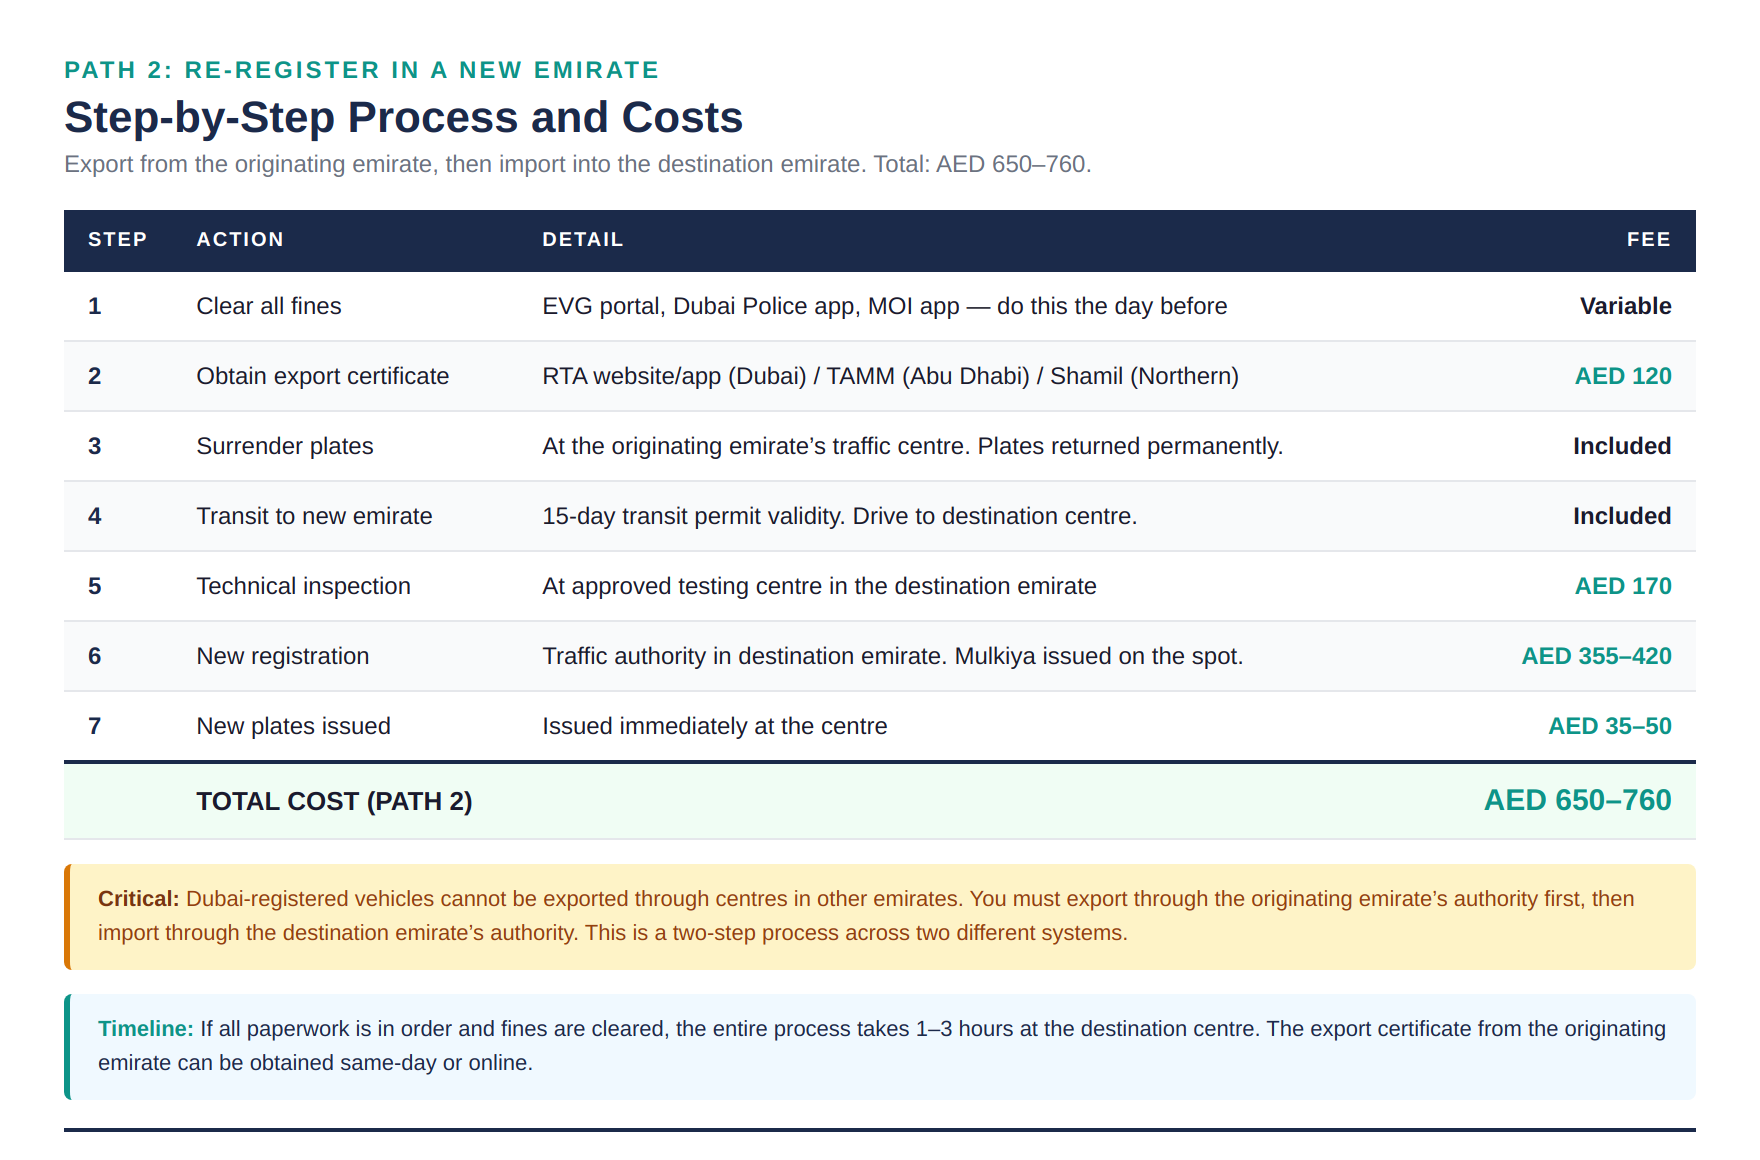Click the AED 170 fee amount
Image resolution: width=1760 pixels, height=1160 pixels.
tap(1622, 586)
